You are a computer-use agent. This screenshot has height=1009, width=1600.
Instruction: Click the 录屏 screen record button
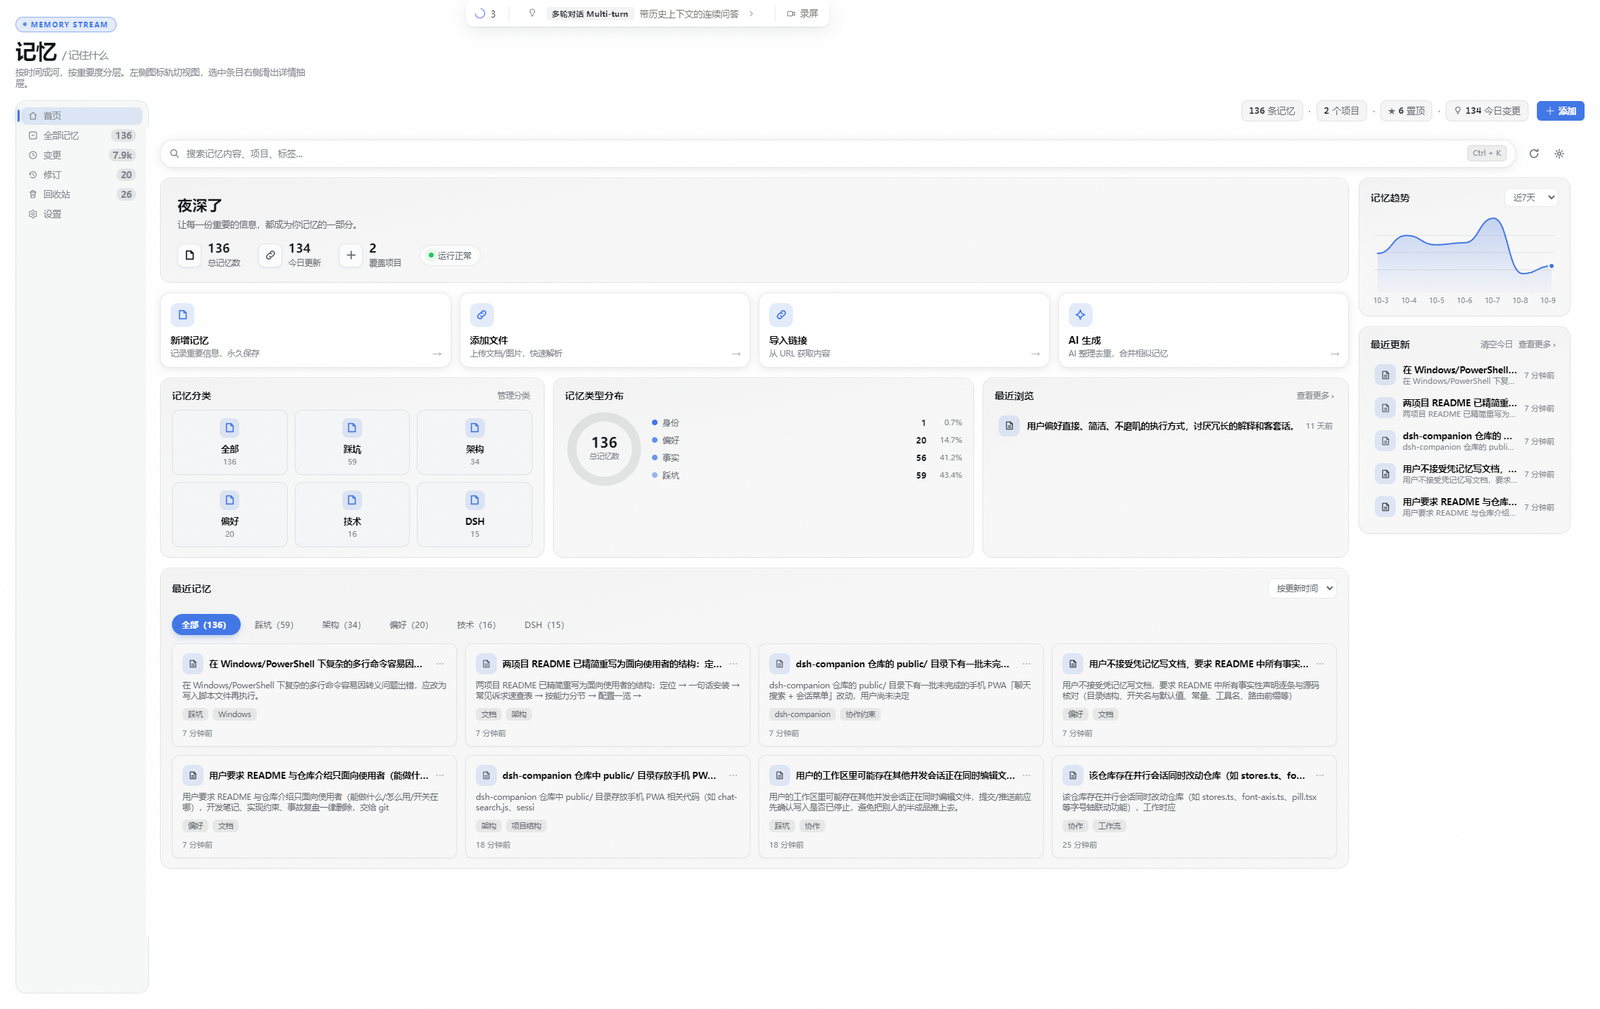coord(803,14)
